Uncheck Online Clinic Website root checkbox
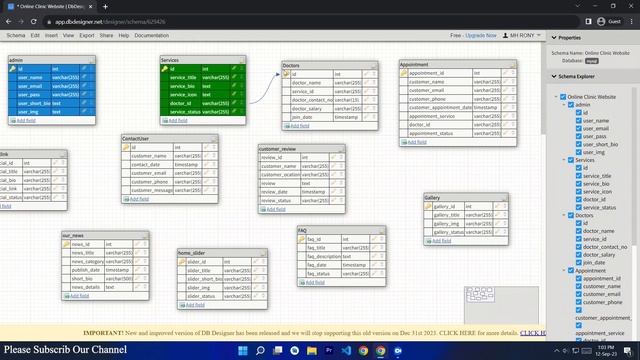The height and width of the screenshot is (360, 640). coord(563,97)
